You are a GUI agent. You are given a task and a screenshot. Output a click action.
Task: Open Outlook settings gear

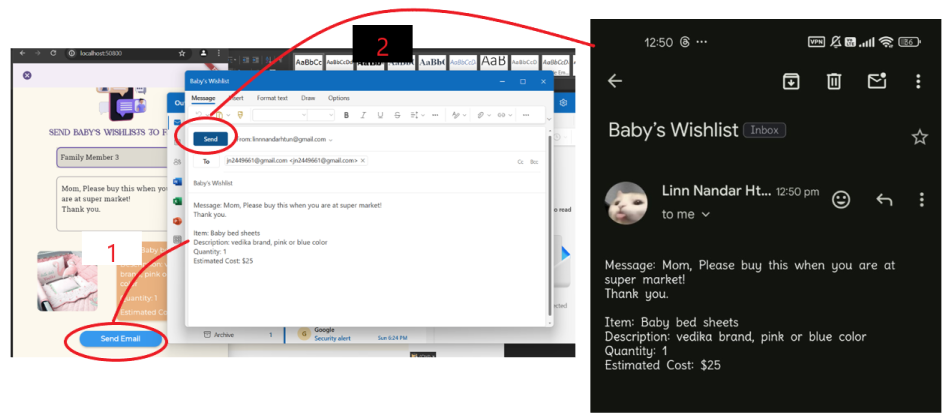(x=564, y=103)
